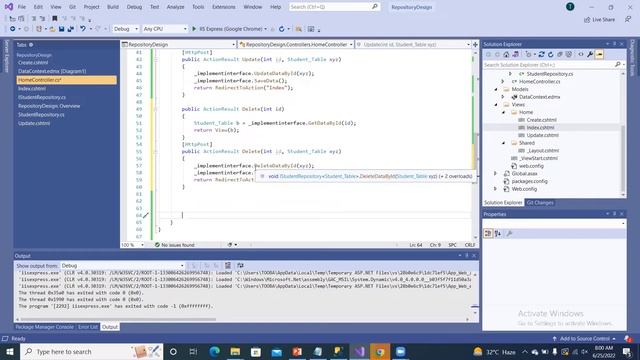Open File Explorer from the taskbar
Viewport: 640px width, 360px height.
tap(235, 351)
